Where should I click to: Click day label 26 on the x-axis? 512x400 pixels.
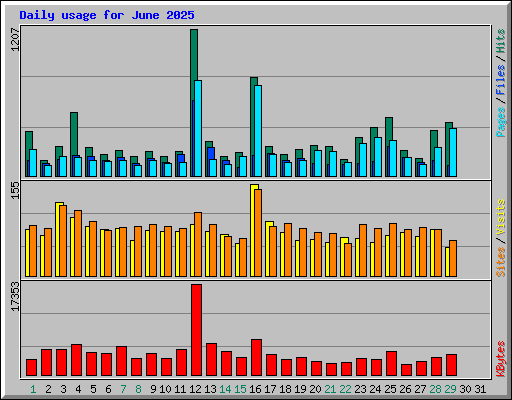click(405, 389)
